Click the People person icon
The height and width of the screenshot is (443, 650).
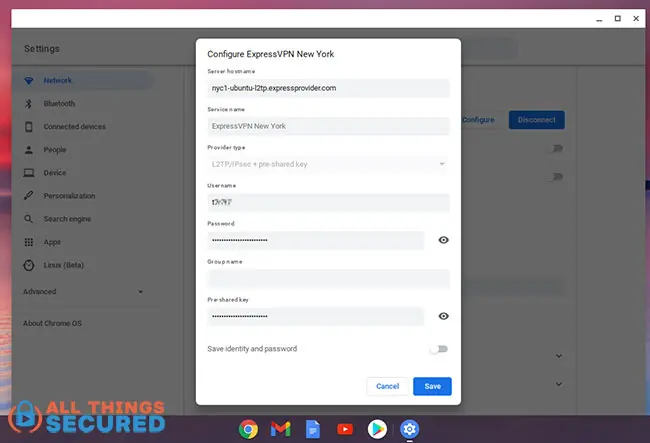[29, 150]
